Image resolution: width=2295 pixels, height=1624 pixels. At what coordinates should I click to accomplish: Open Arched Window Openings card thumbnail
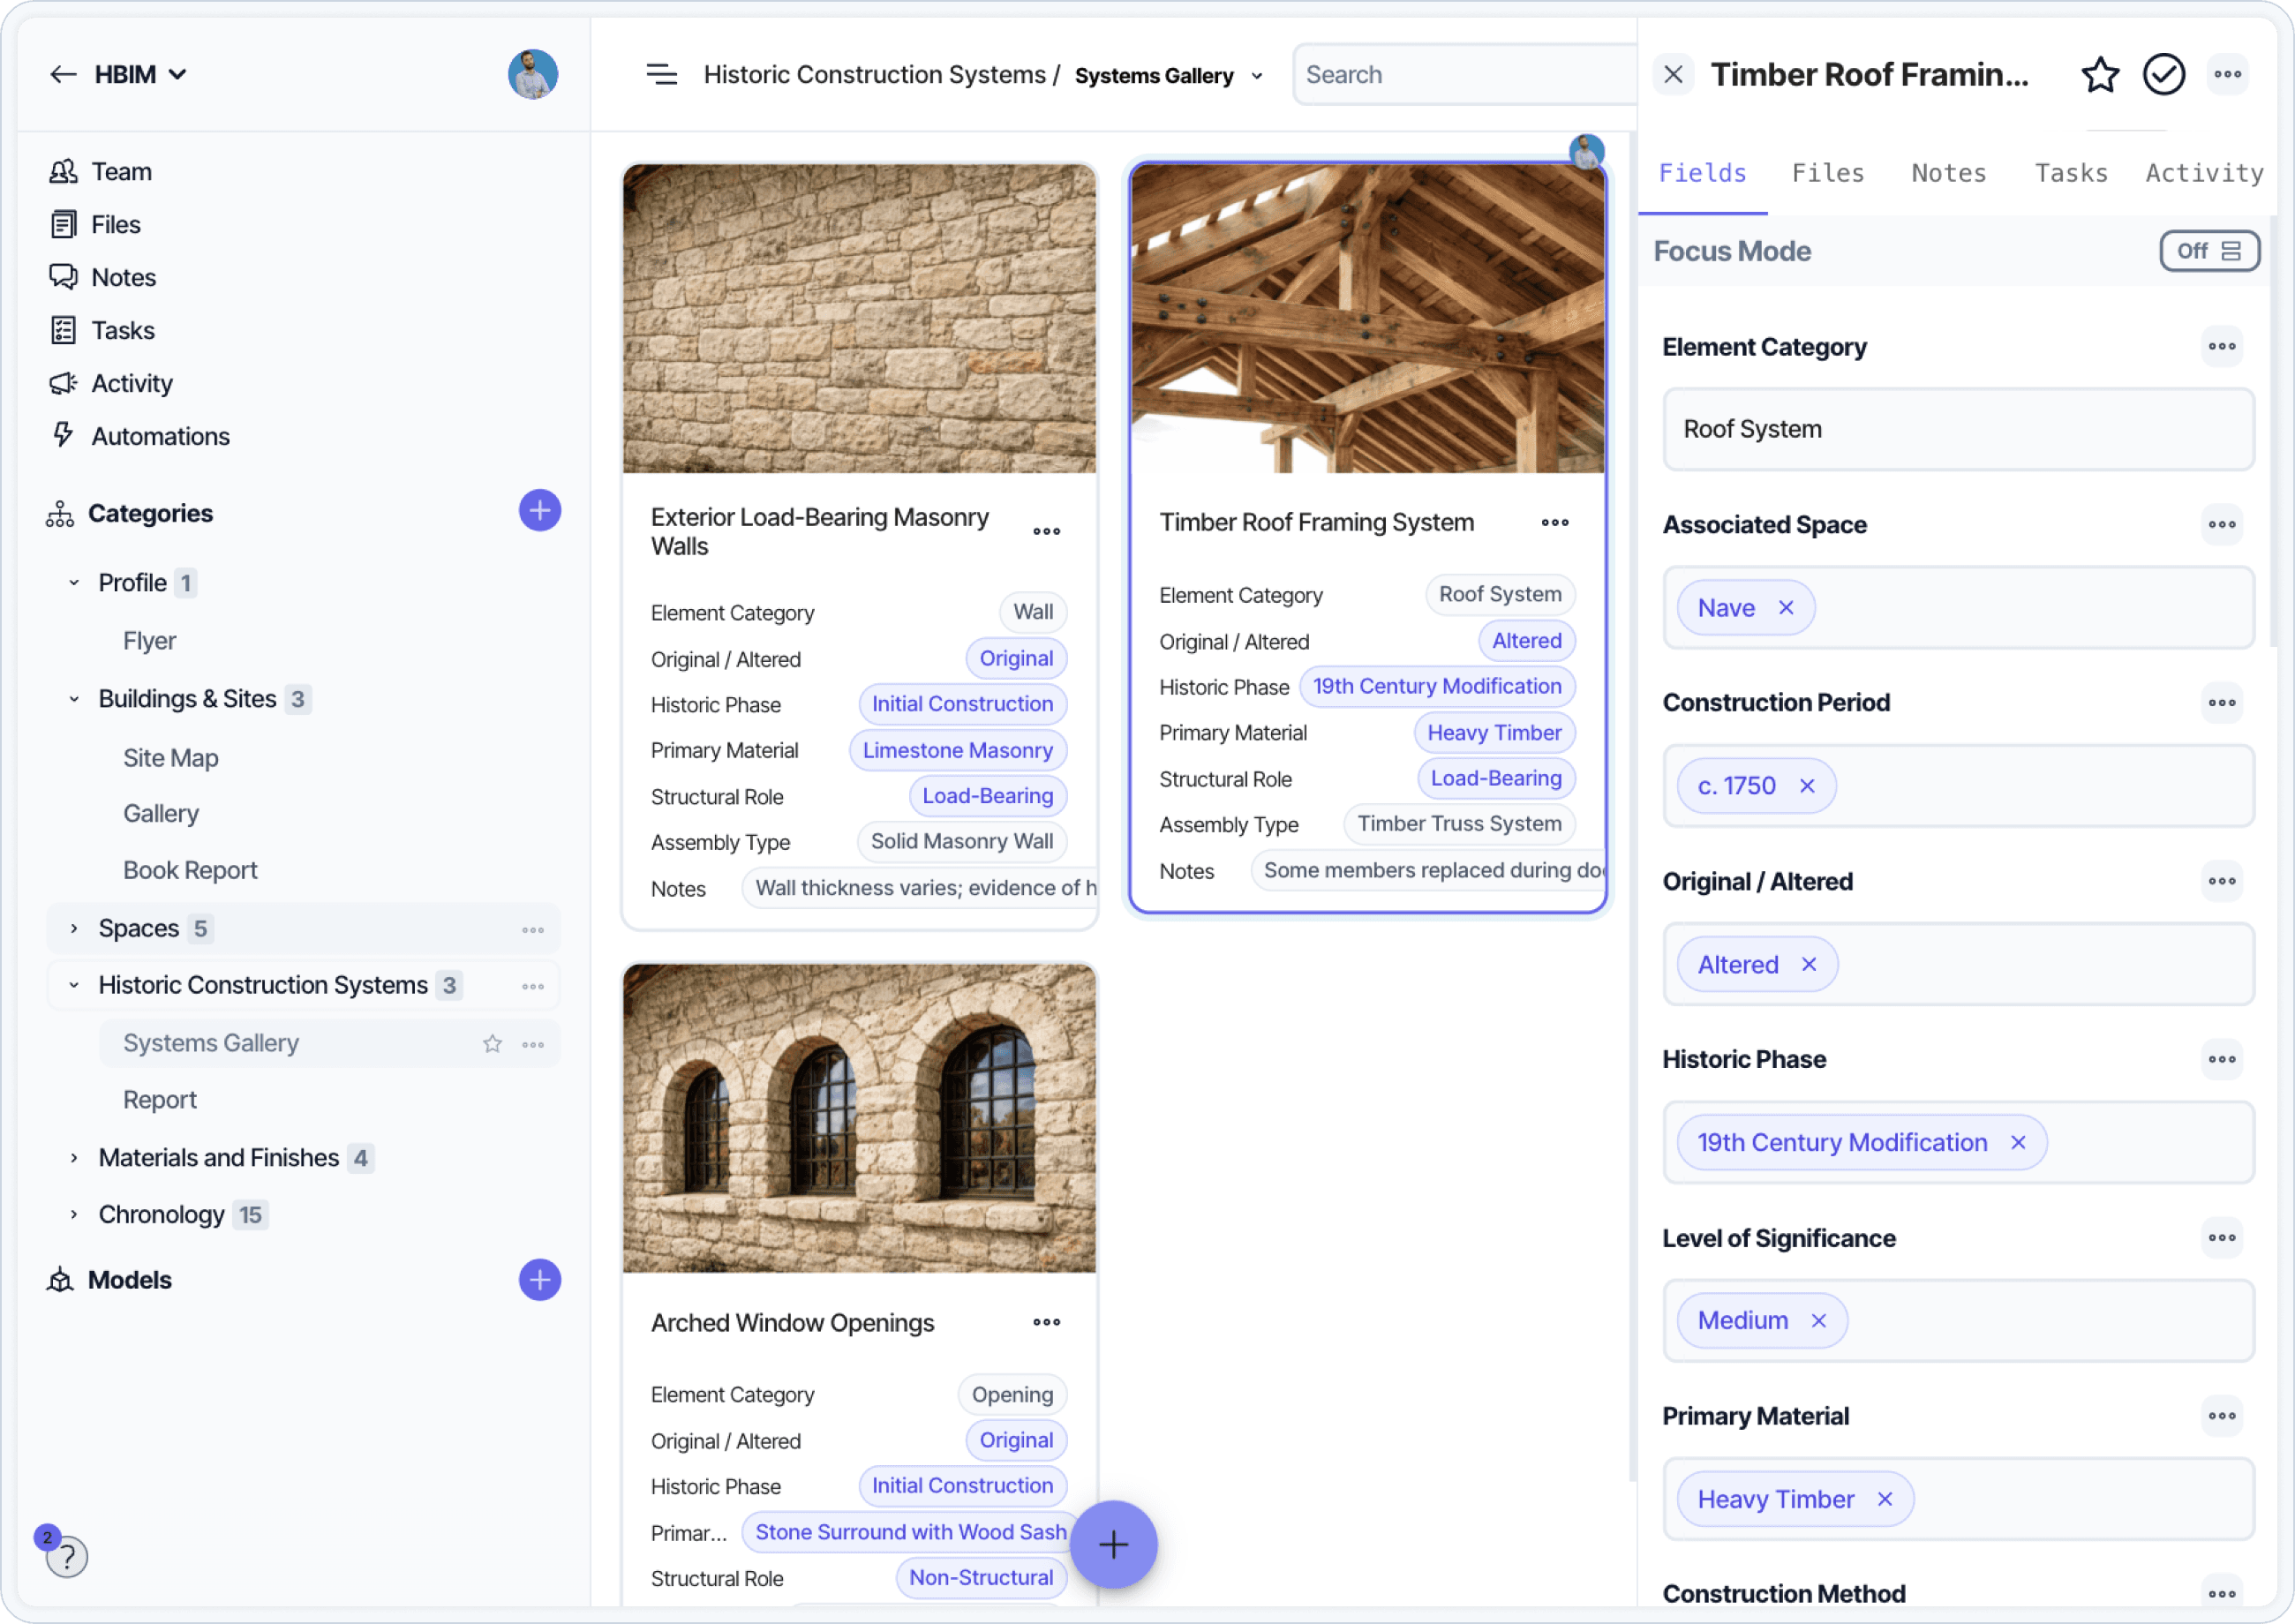point(859,1118)
